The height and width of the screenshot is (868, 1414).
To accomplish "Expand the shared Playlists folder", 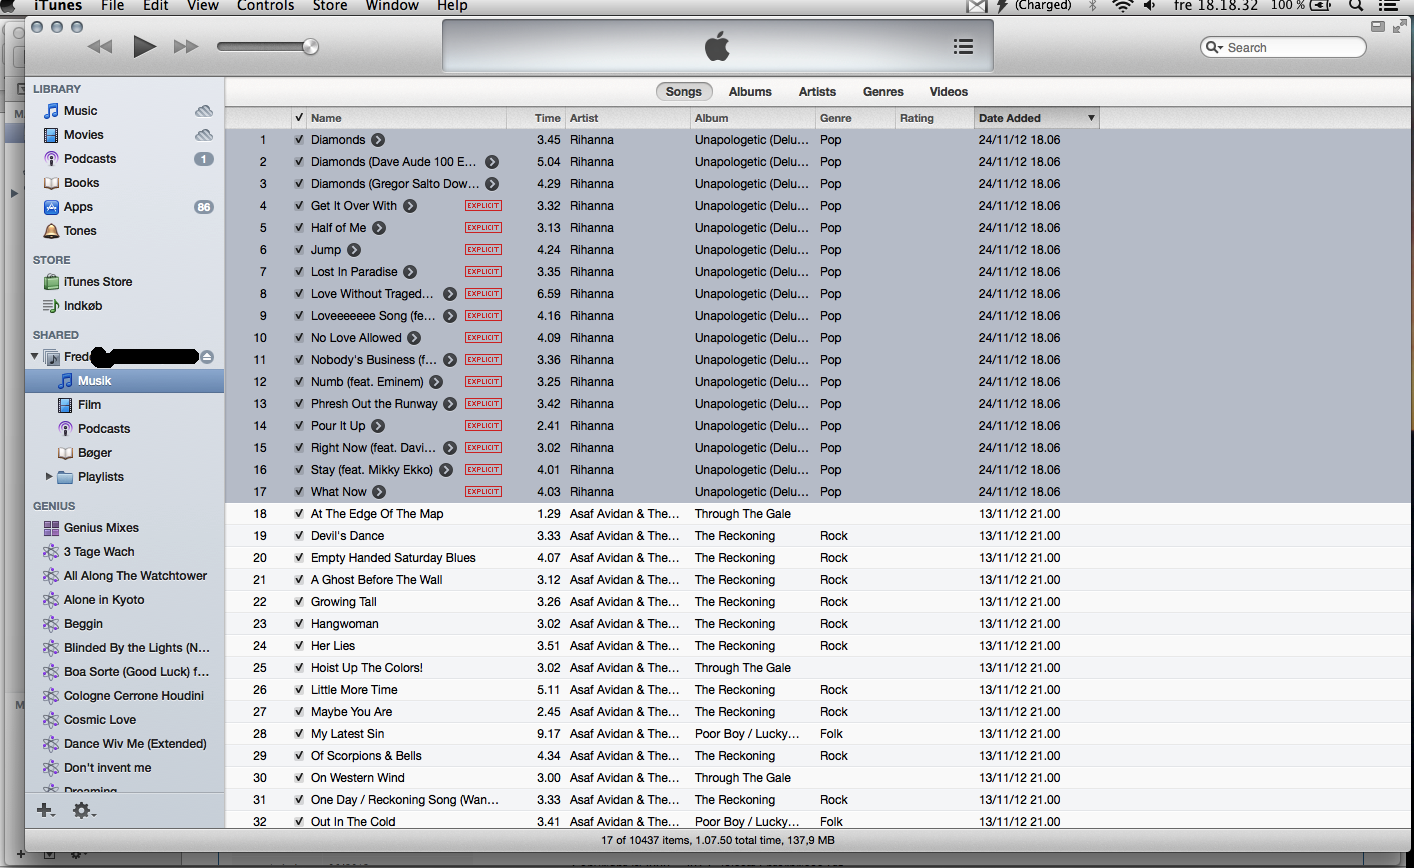I will (x=49, y=477).
